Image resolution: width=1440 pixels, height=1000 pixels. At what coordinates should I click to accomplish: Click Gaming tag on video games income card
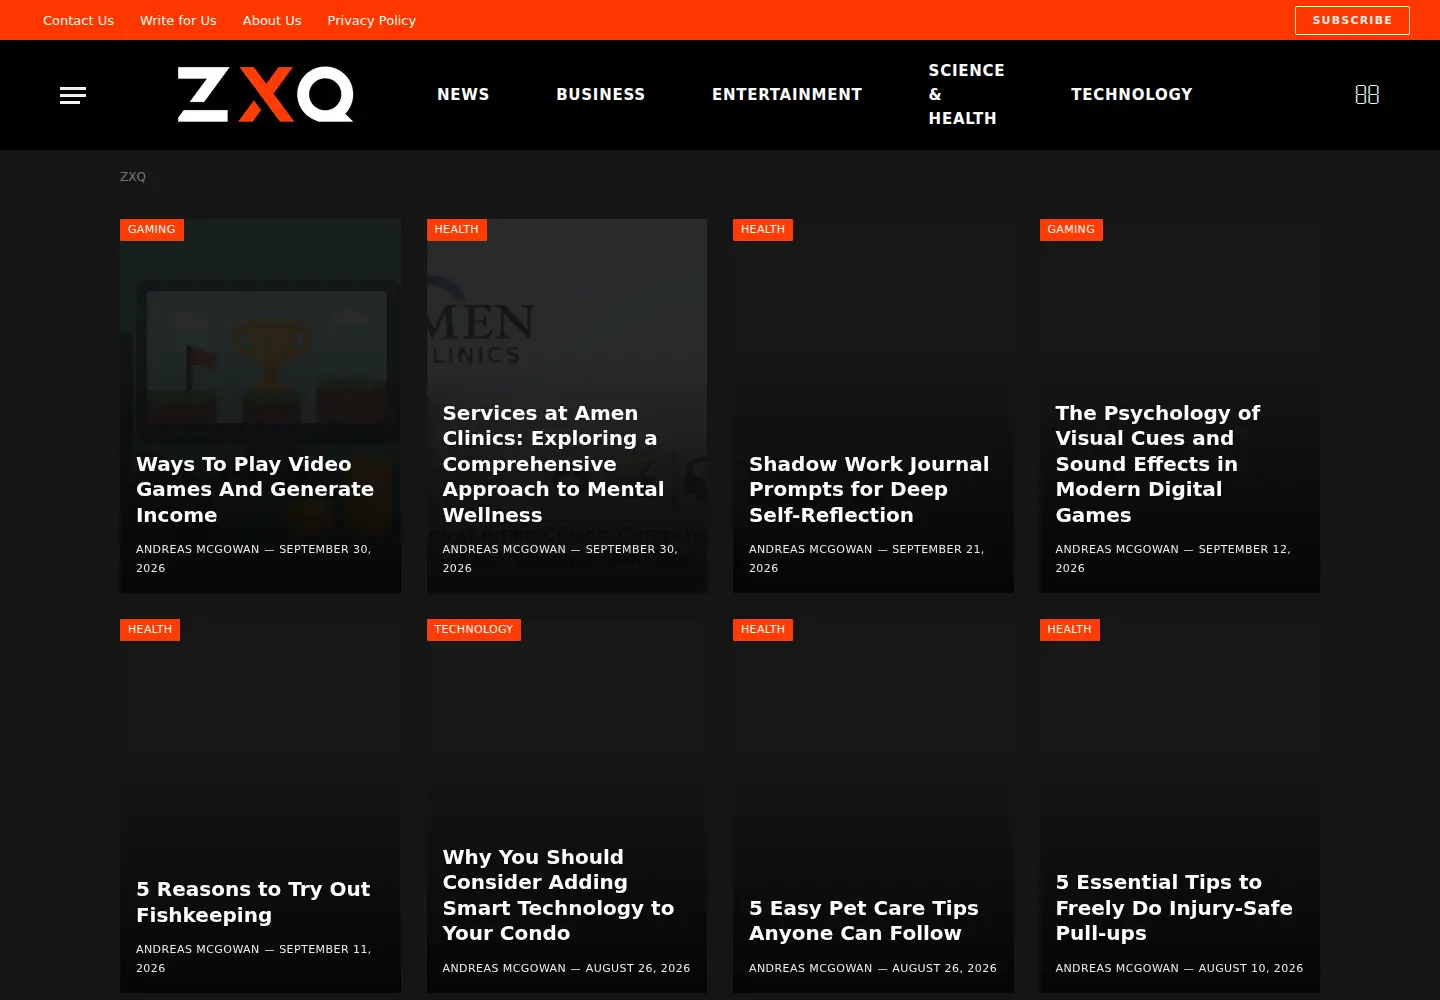(152, 230)
